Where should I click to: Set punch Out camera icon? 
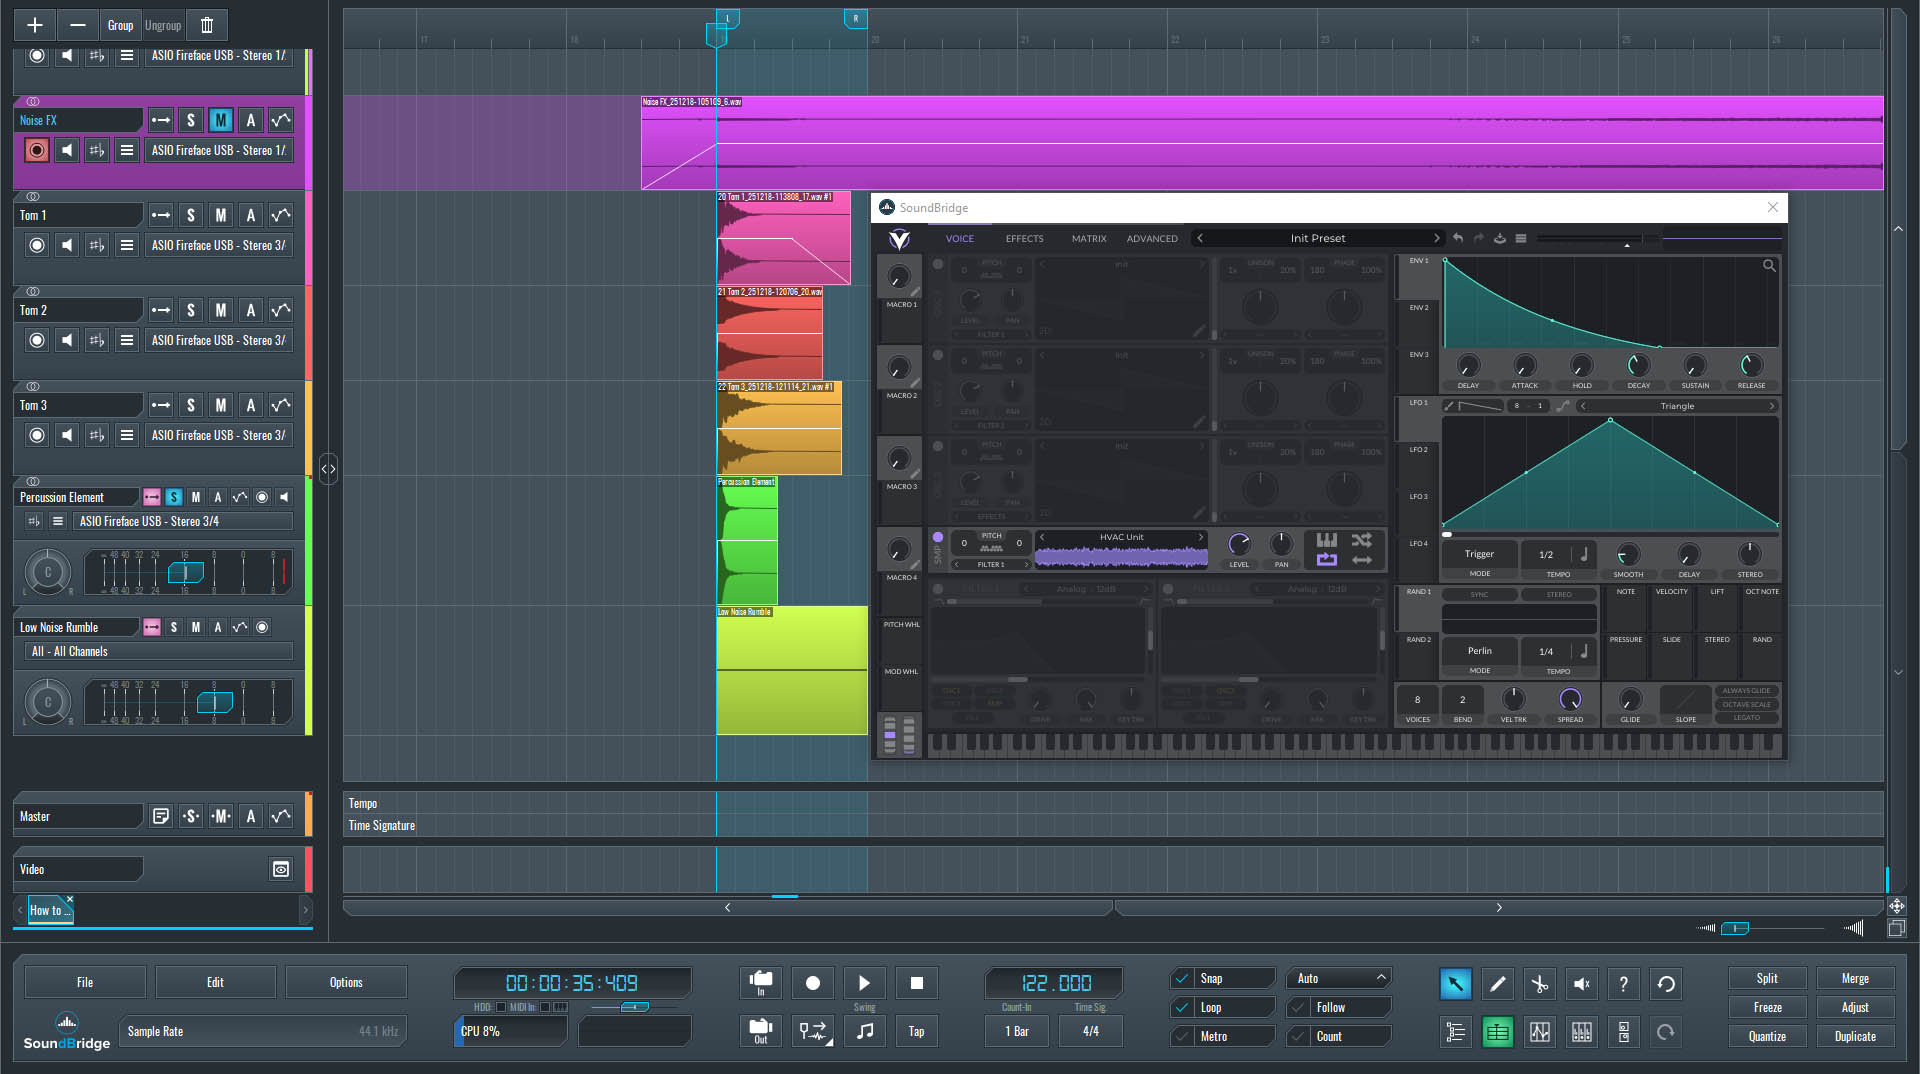pos(761,1031)
